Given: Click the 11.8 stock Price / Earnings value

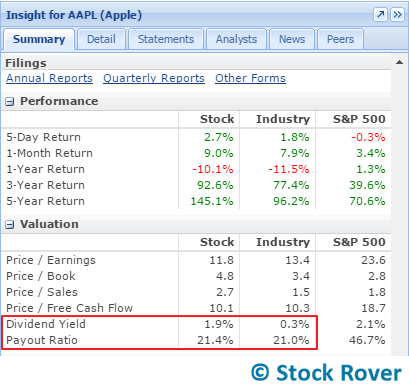Looking at the screenshot, I should [x=221, y=260].
